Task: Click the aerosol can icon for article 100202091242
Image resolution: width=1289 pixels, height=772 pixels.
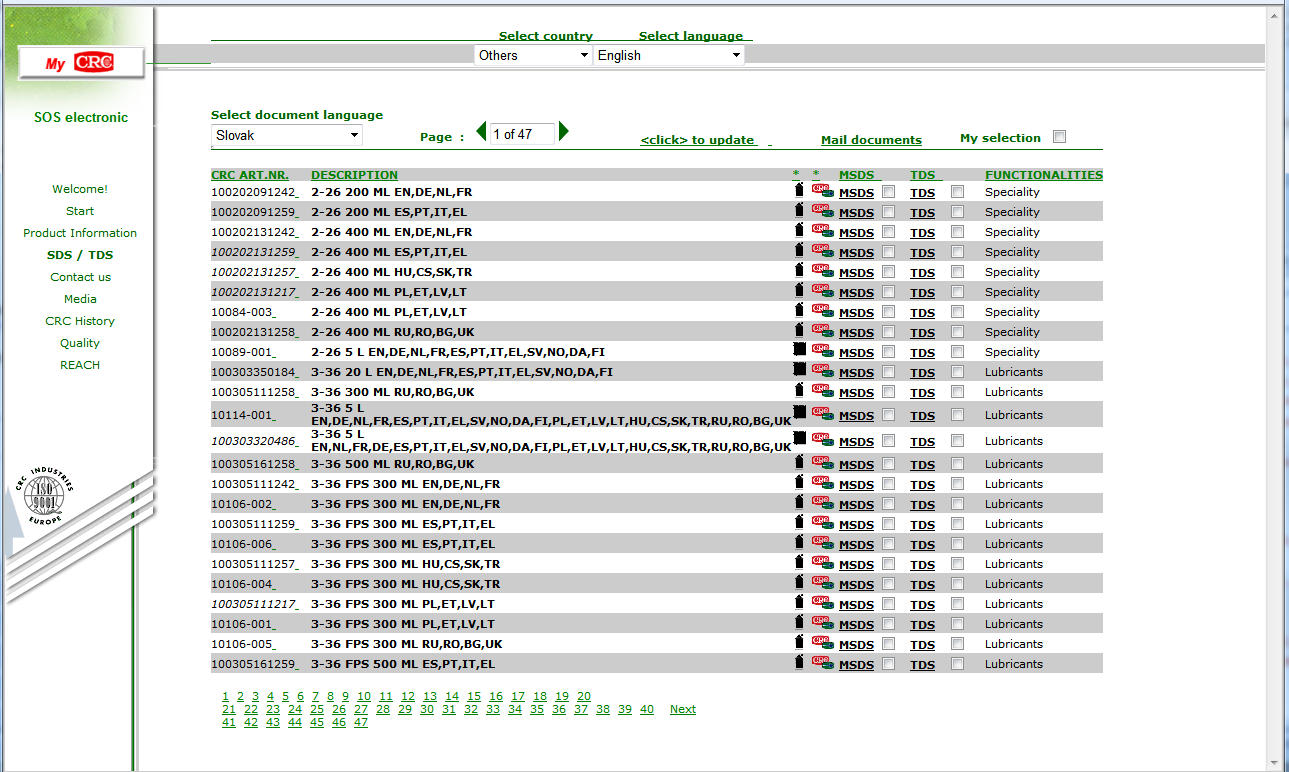Action: pyautogui.click(x=798, y=189)
